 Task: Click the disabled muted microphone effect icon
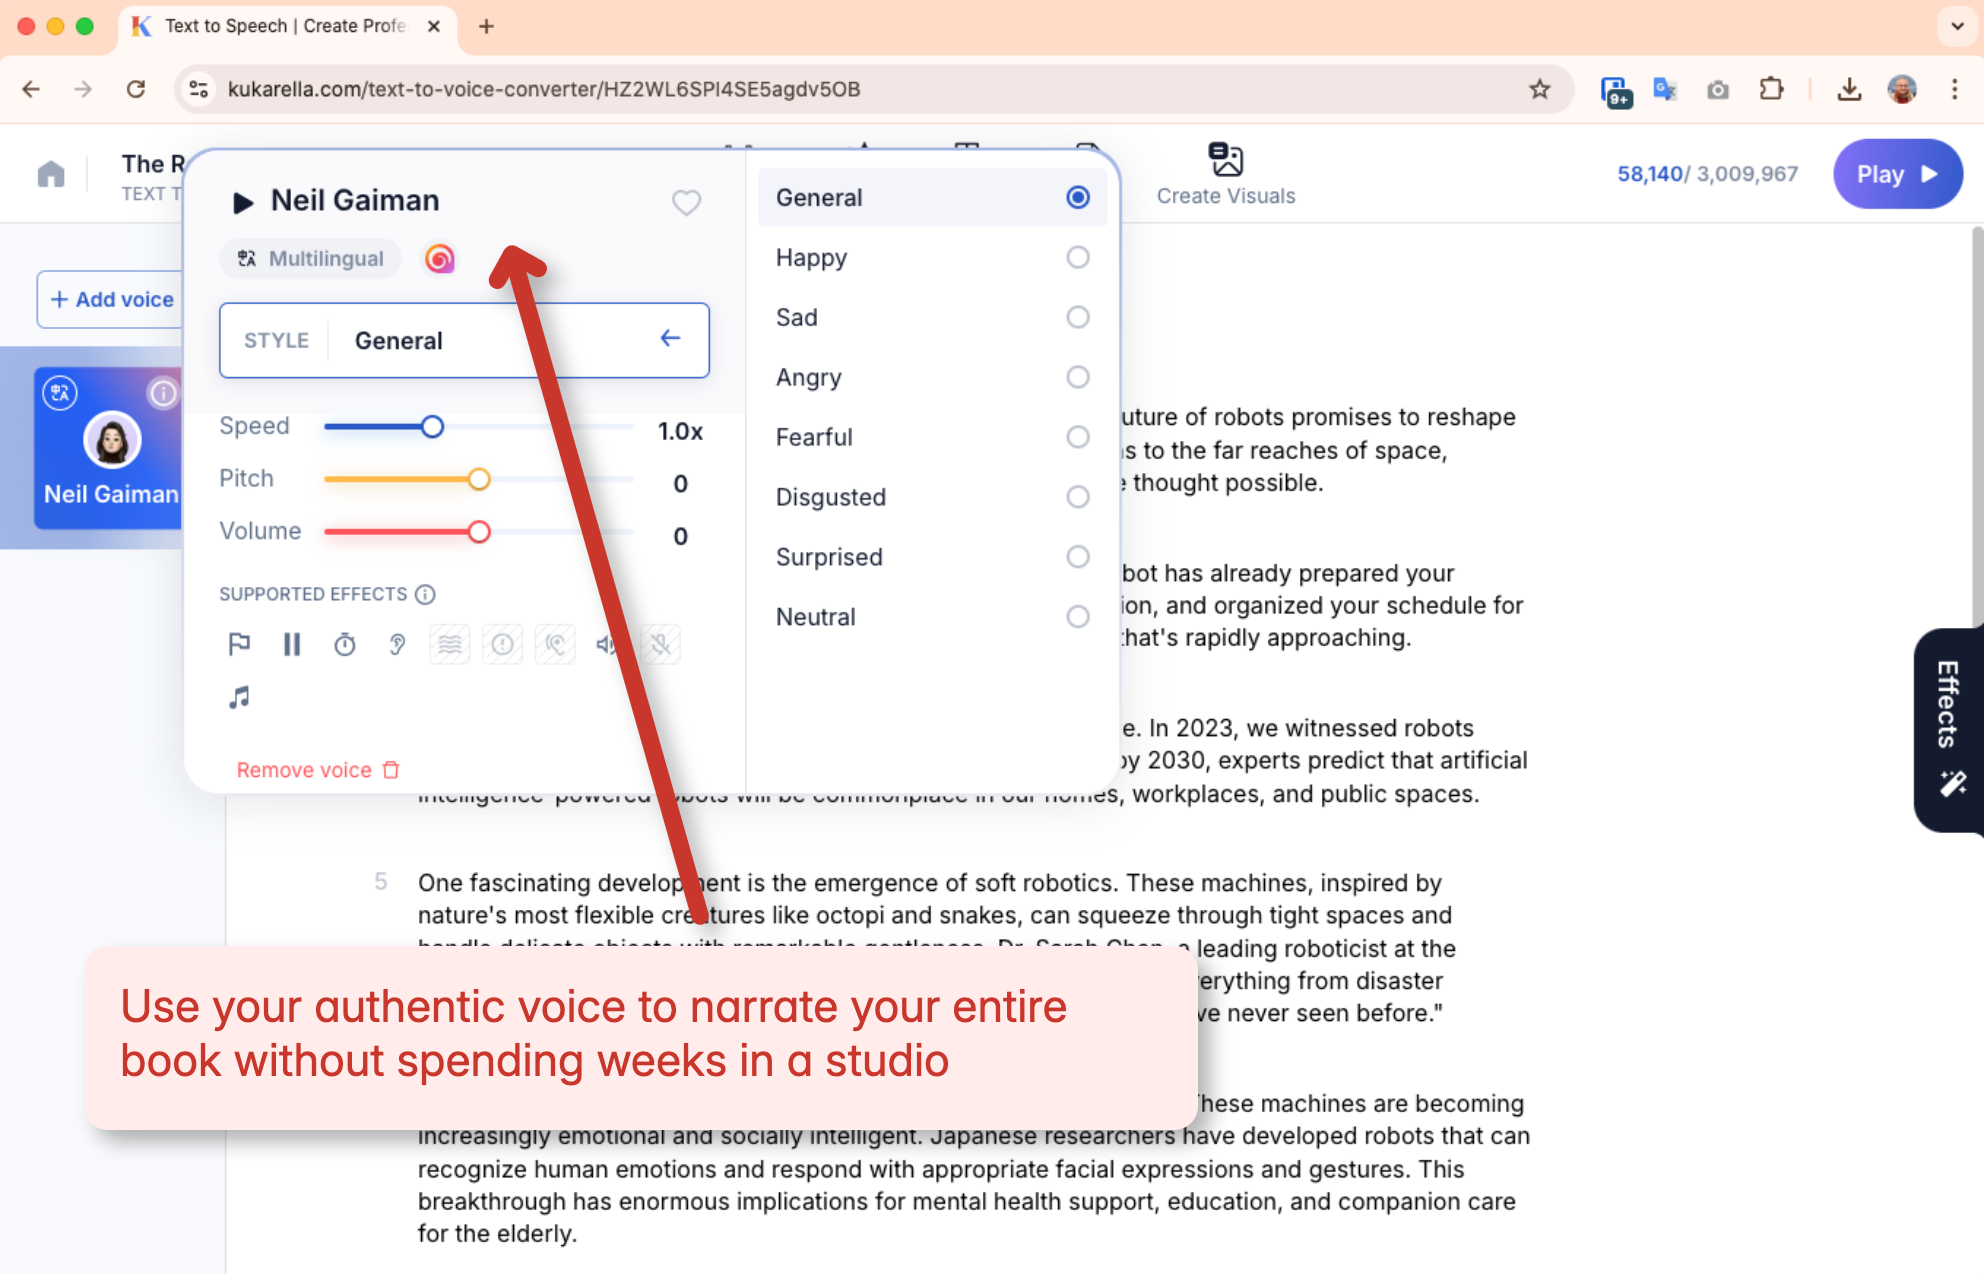click(661, 645)
